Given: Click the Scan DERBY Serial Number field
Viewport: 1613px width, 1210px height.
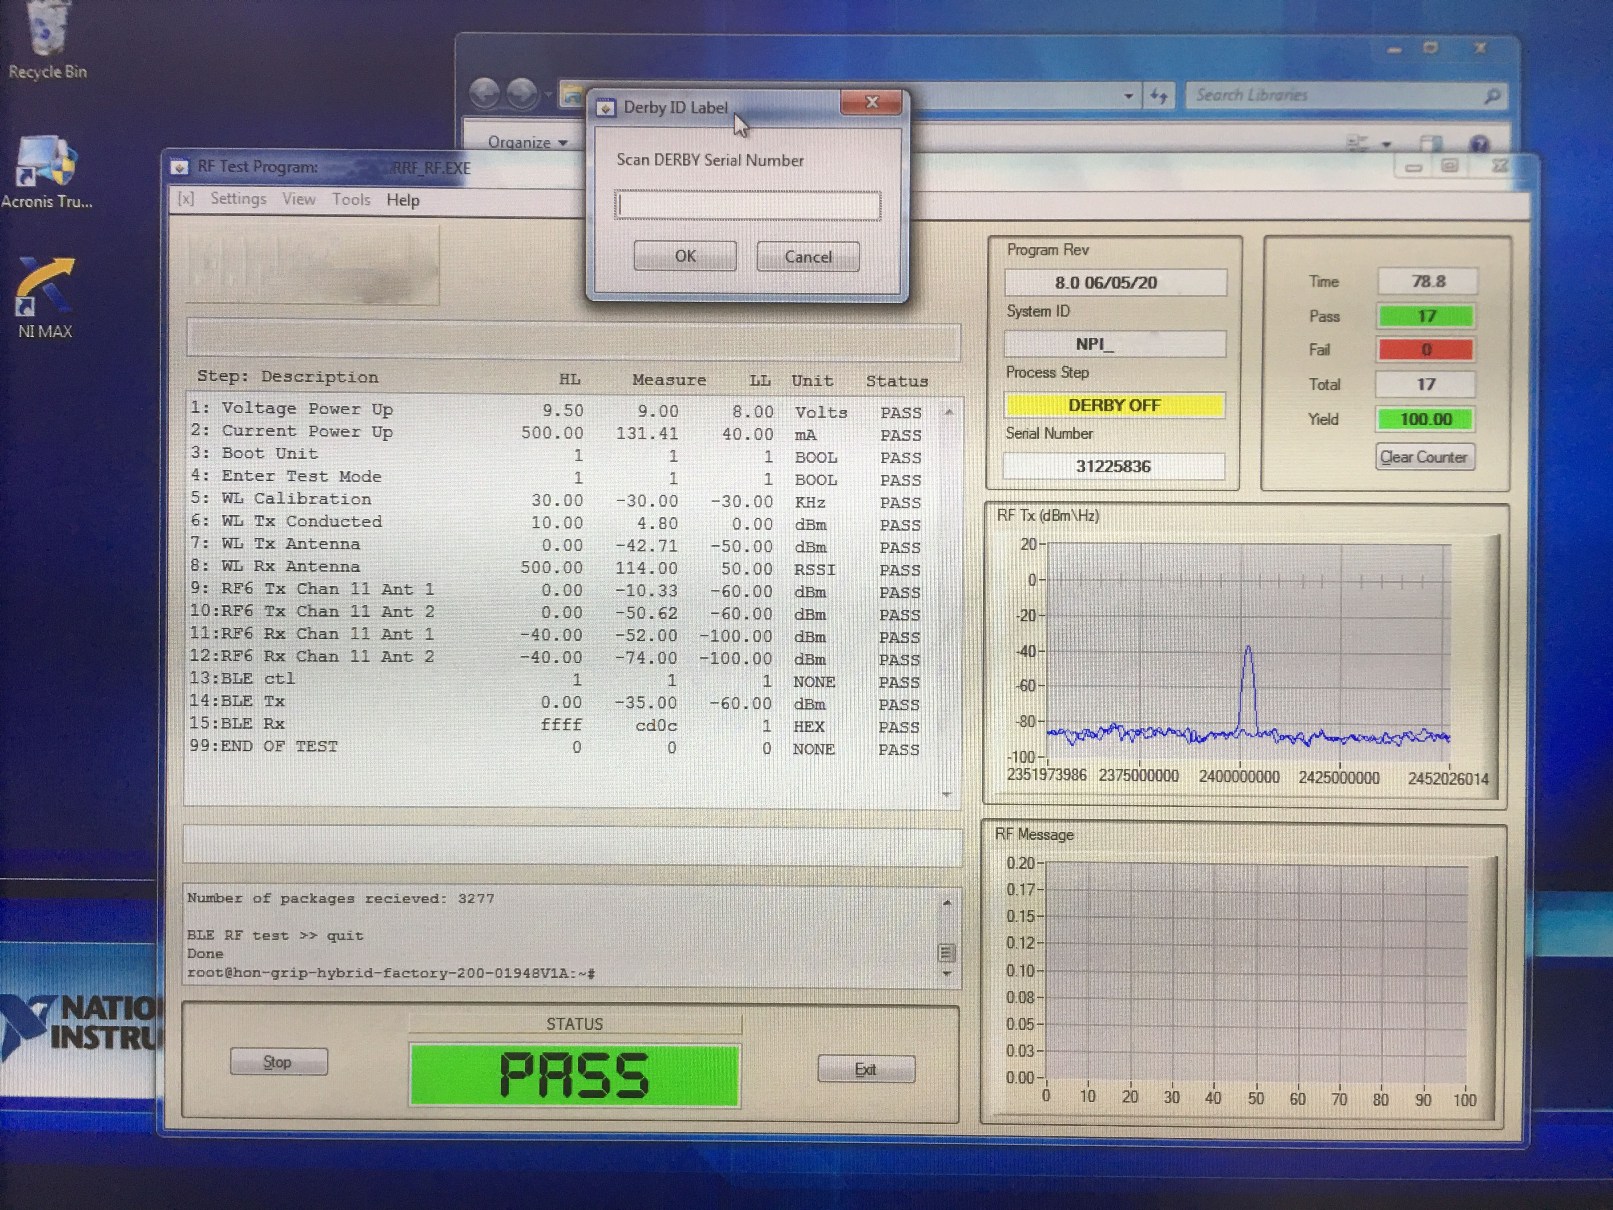Looking at the screenshot, I should (x=748, y=206).
